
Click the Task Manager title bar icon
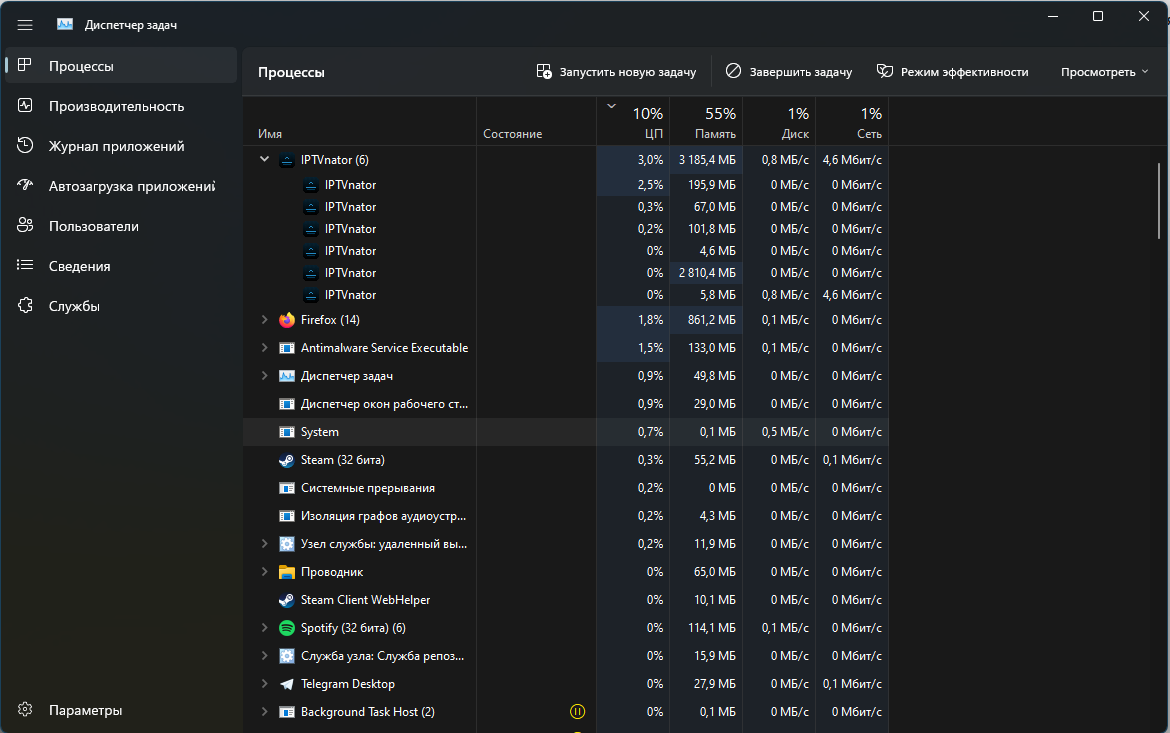point(65,25)
